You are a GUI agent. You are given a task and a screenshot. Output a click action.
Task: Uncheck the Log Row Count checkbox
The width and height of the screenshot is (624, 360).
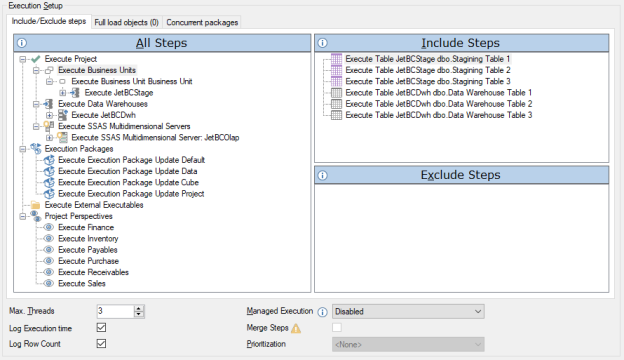coord(101,343)
